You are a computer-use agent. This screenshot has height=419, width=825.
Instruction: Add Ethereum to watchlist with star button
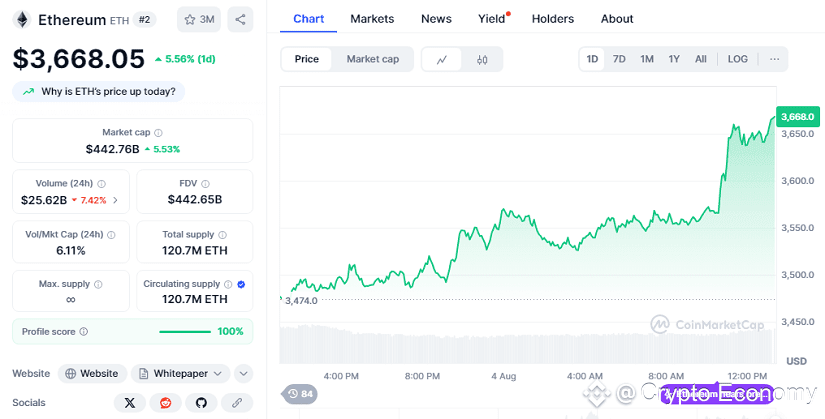[199, 19]
